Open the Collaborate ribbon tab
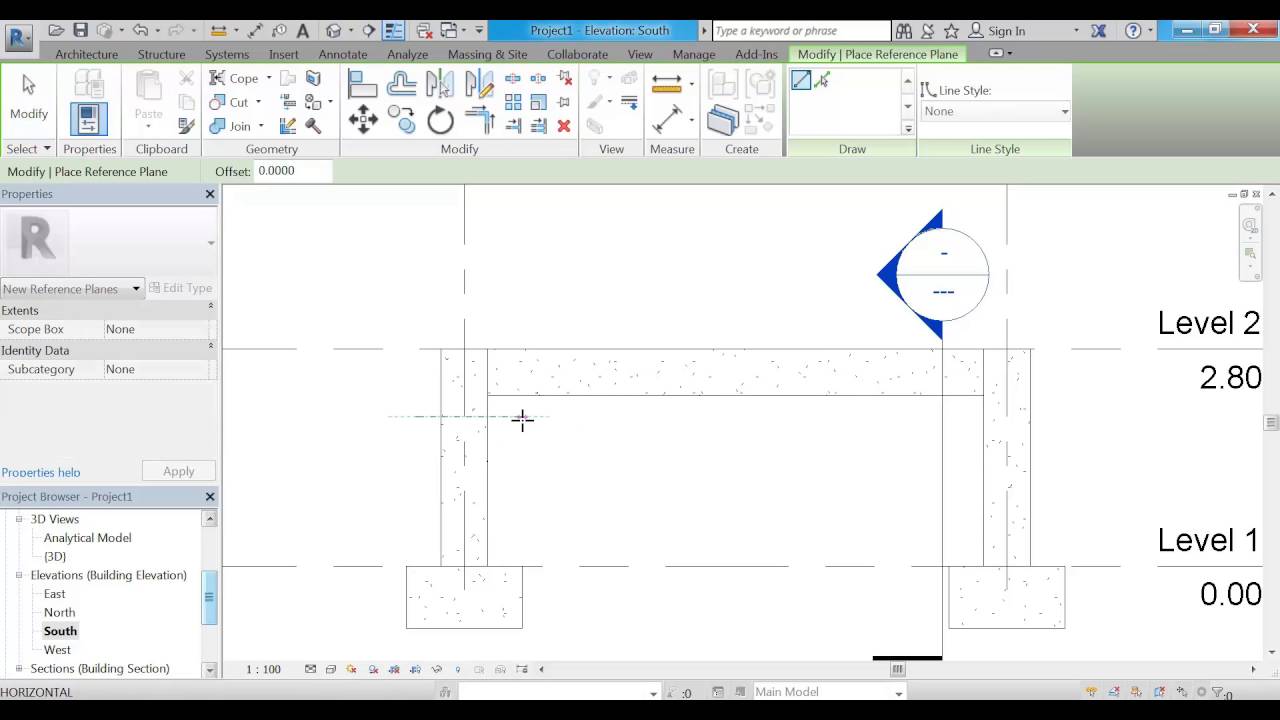This screenshot has width=1280, height=720. coord(577,54)
